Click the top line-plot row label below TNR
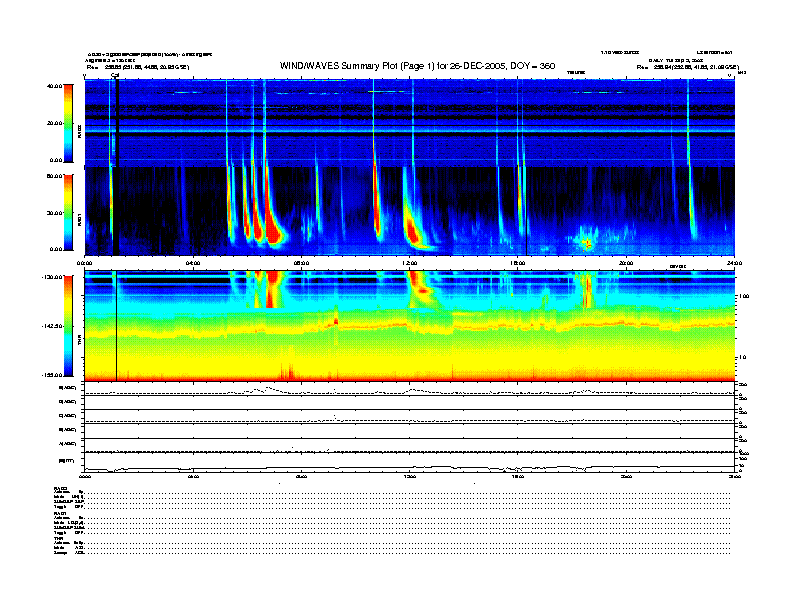 [x=68, y=388]
